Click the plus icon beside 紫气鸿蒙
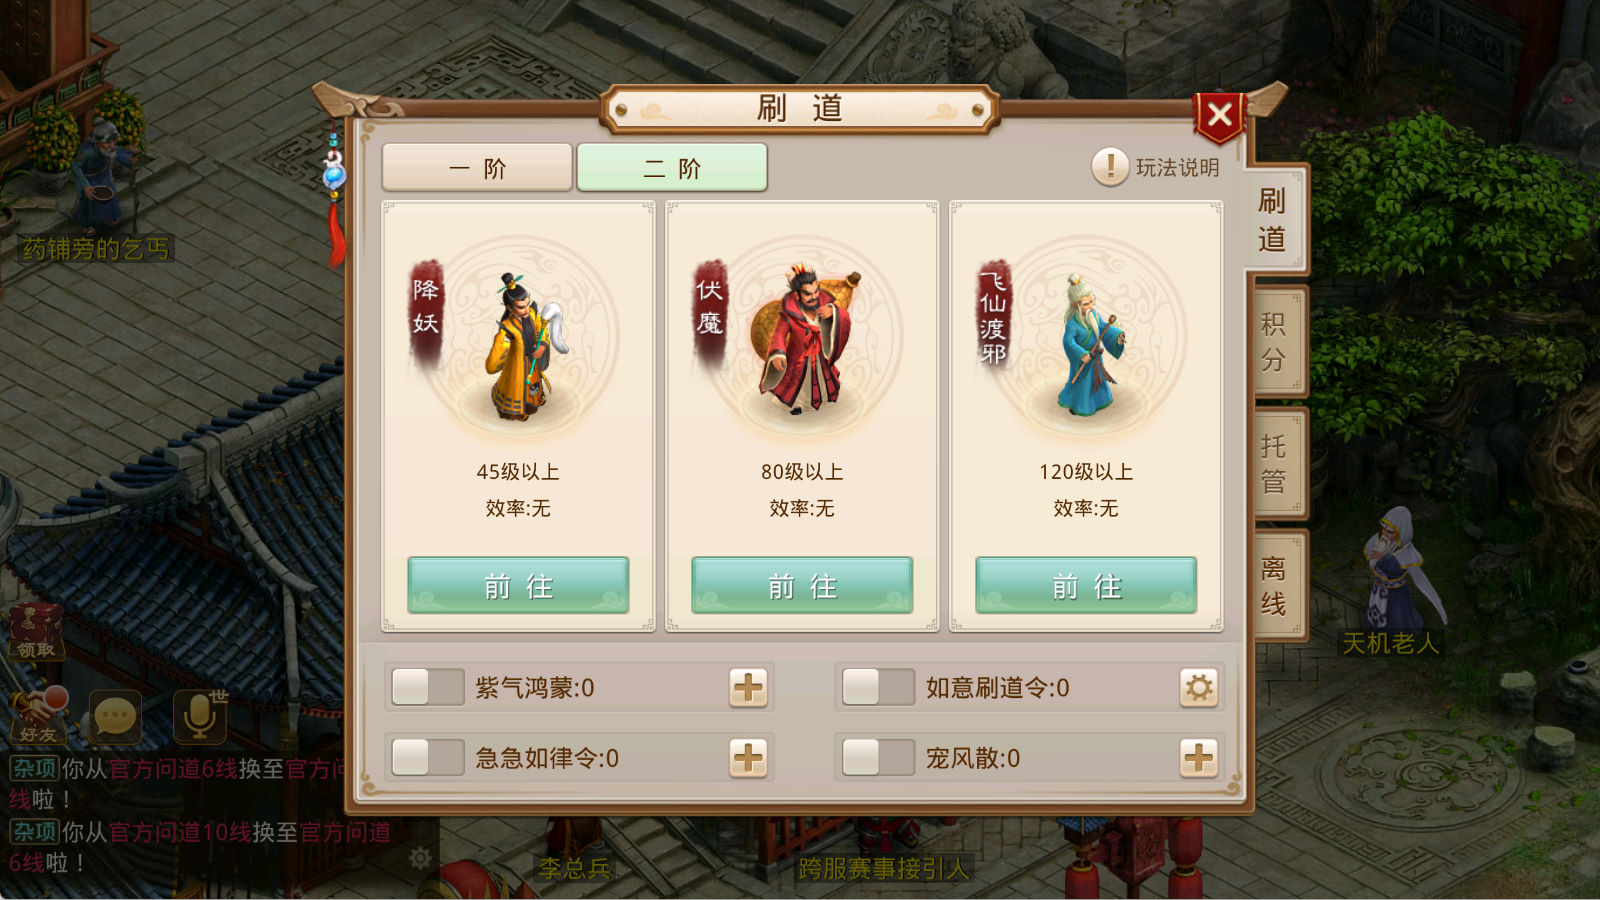The height and width of the screenshot is (900, 1600). (x=748, y=688)
